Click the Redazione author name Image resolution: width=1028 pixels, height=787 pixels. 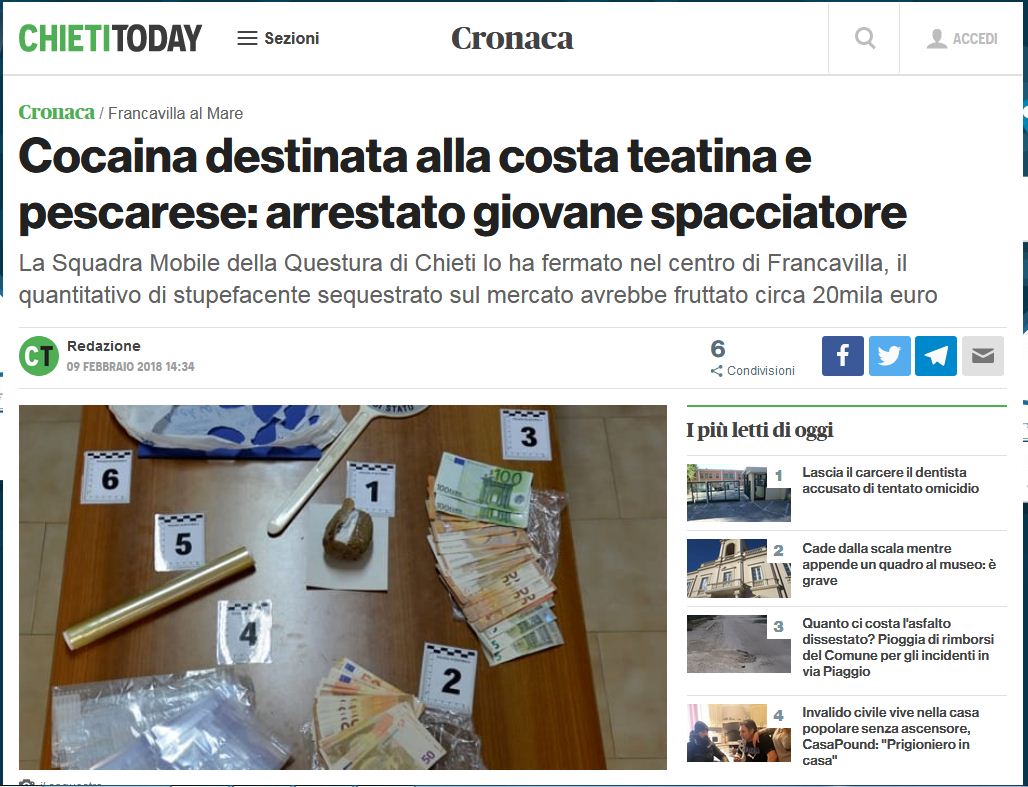click(104, 346)
